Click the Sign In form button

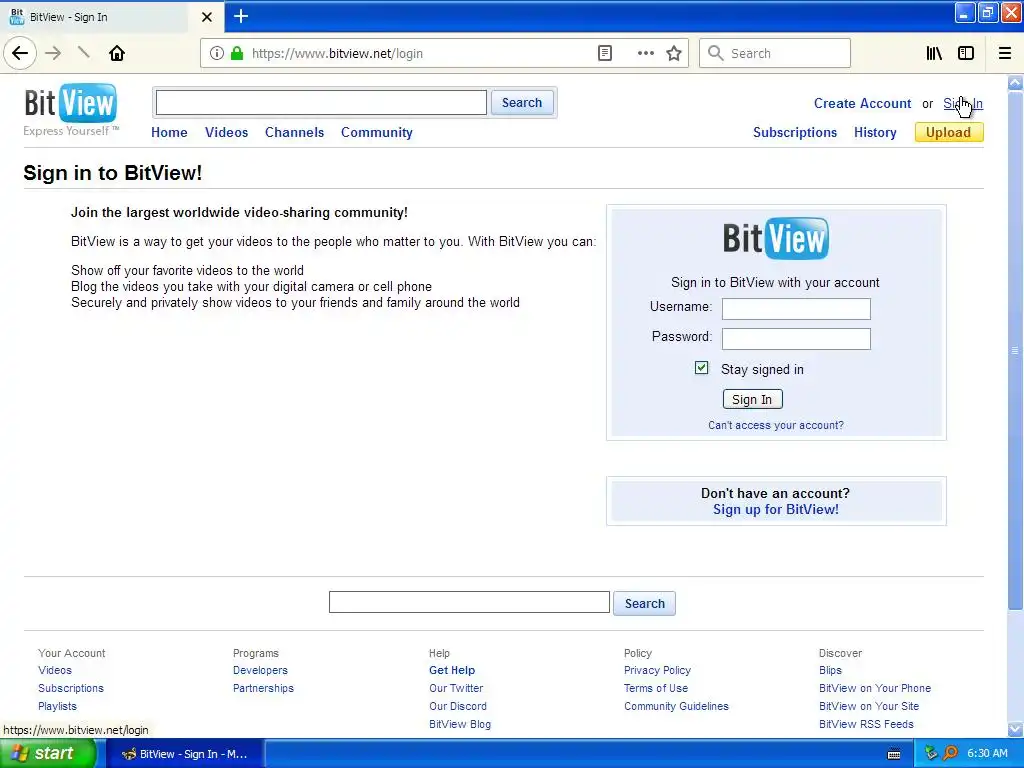click(x=752, y=399)
